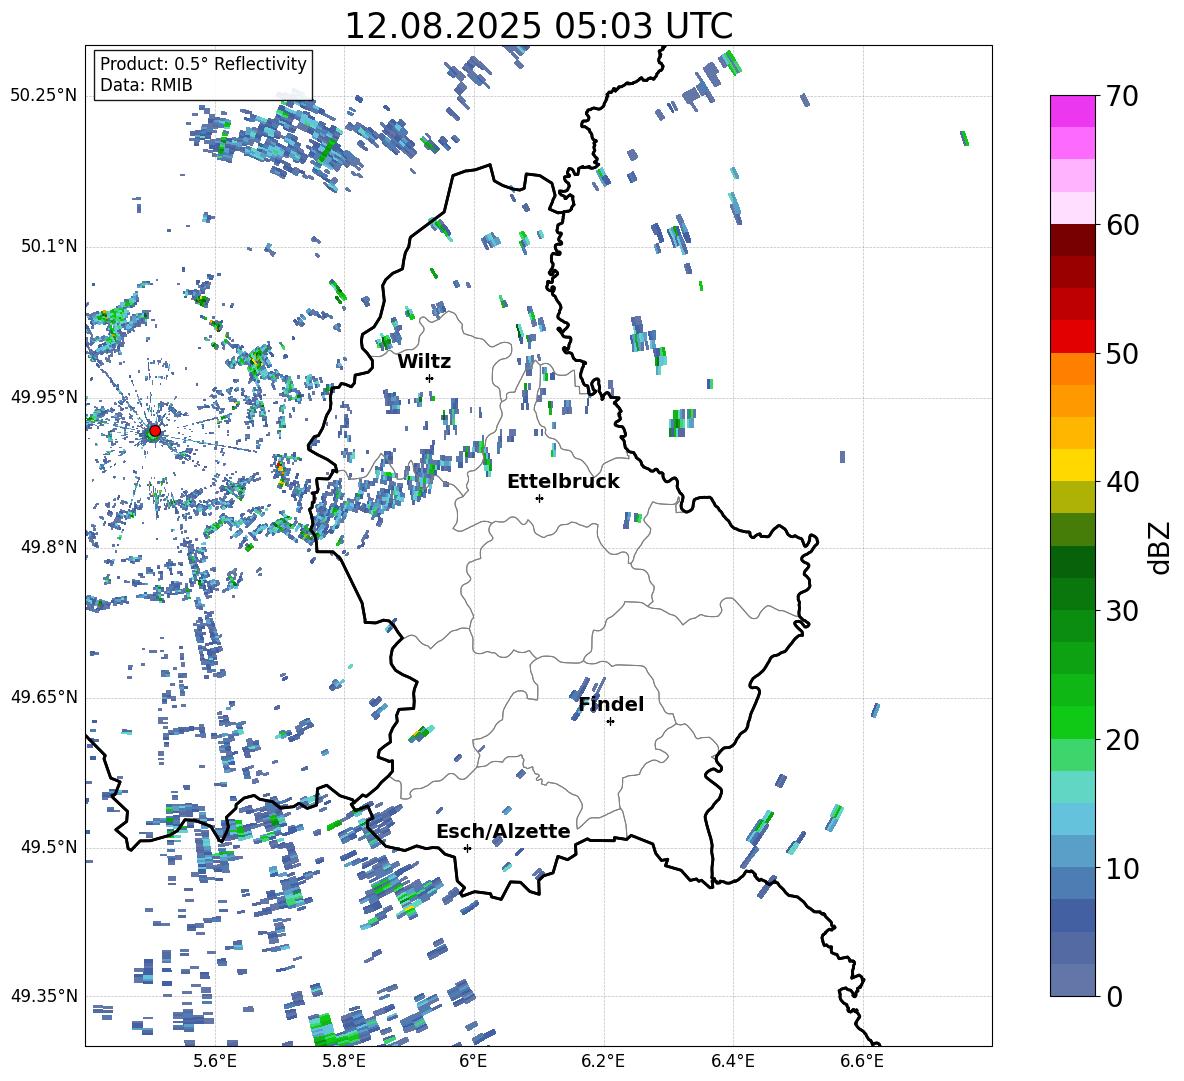Click the Findel city label
1184x1081 pixels.
[x=611, y=704]
